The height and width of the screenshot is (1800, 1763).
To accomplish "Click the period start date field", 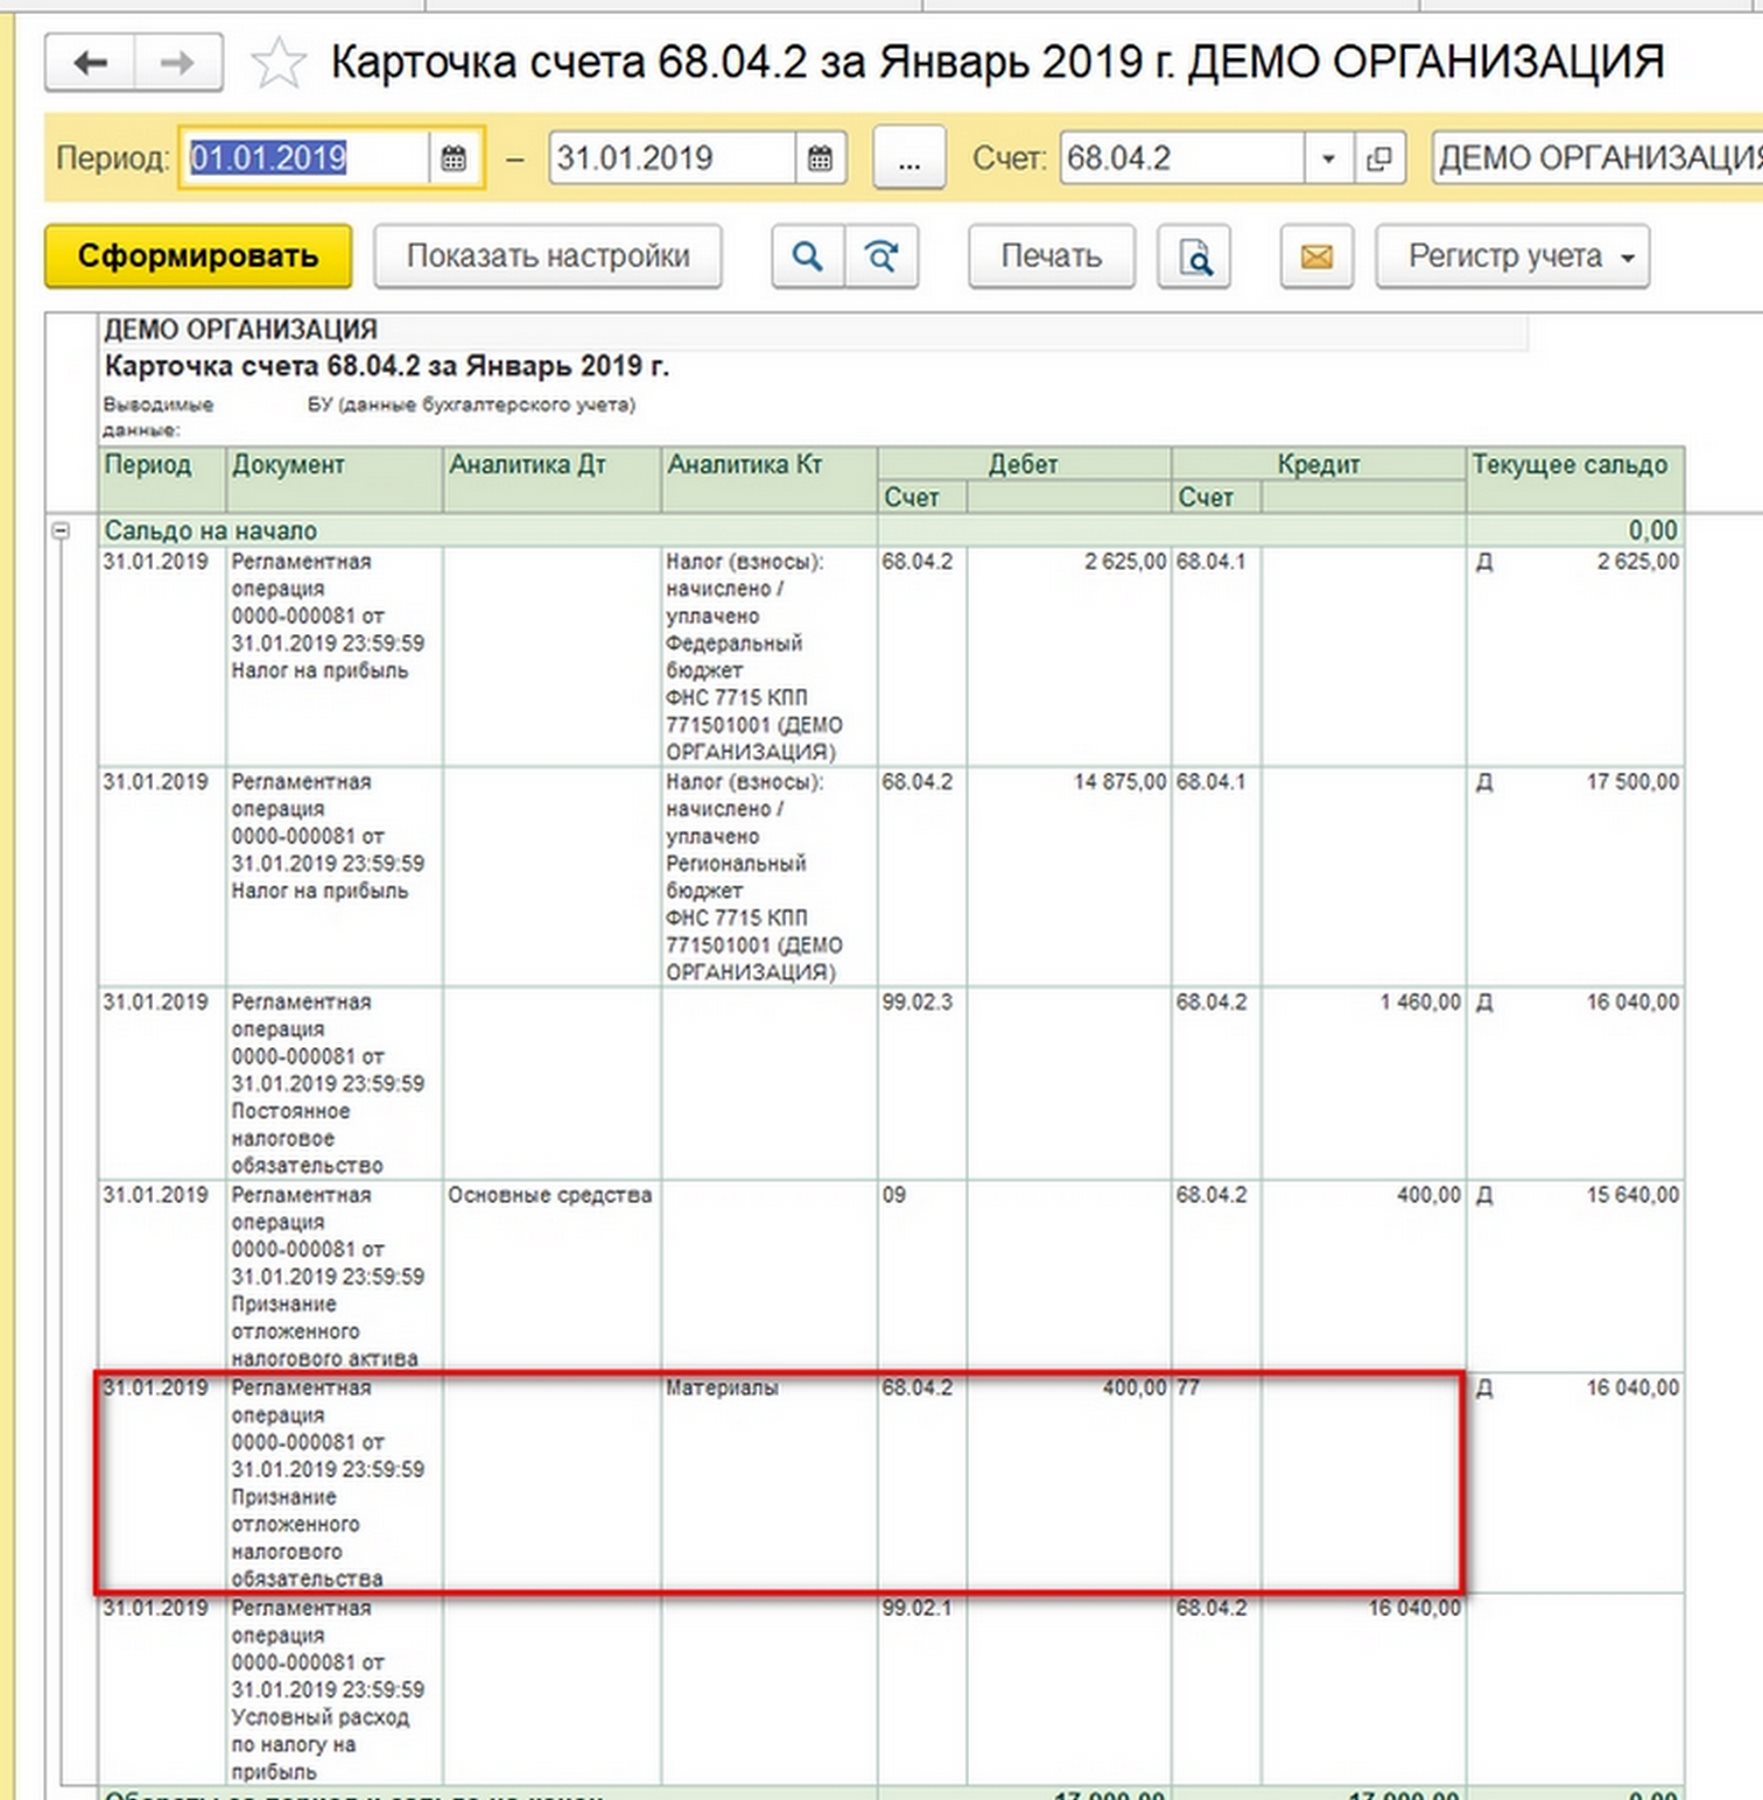I will (x=304, y=158).
